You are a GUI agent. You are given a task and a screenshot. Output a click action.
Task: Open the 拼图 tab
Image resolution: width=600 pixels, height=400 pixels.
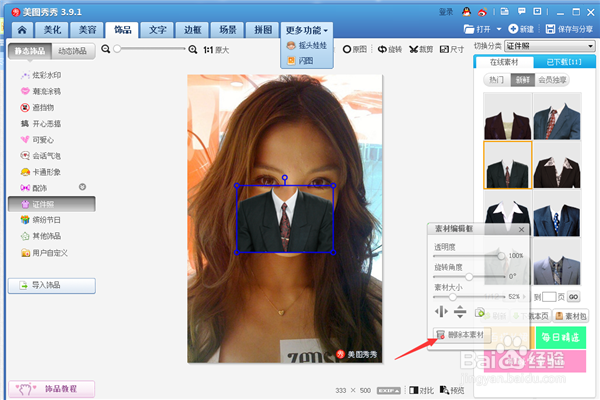263,30
